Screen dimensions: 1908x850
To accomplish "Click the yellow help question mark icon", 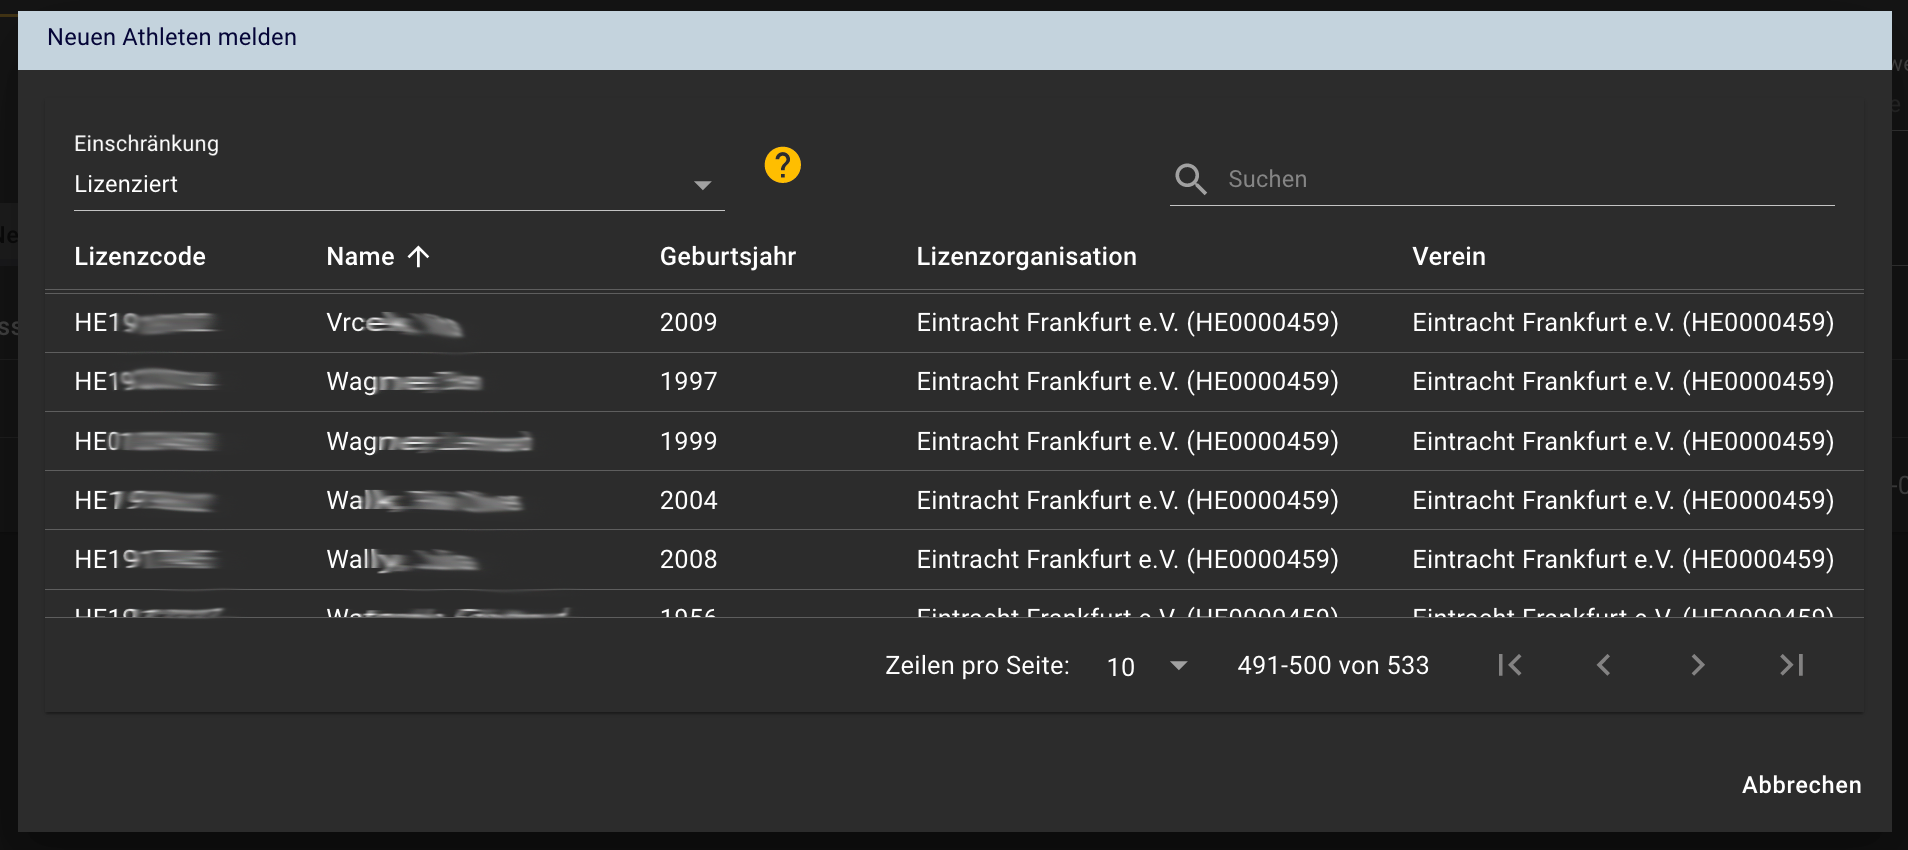I will click(782, 165).
